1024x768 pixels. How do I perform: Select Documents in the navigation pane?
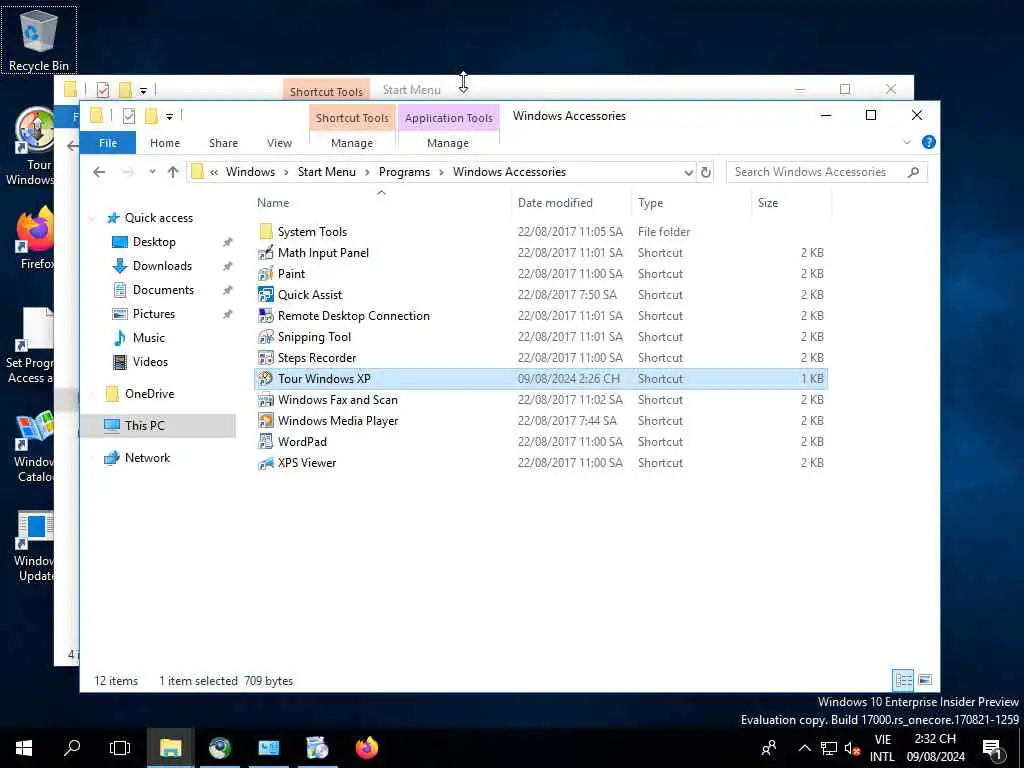pos(163,290)
